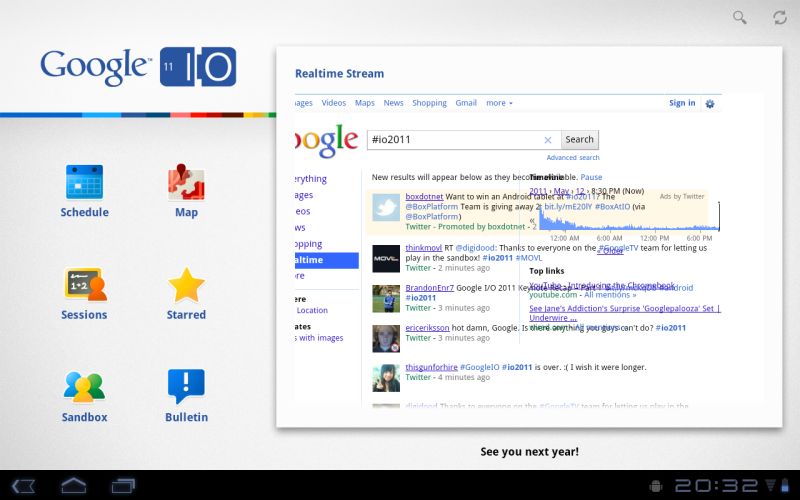Click the timeline back double-arrow

pos(532,220)
